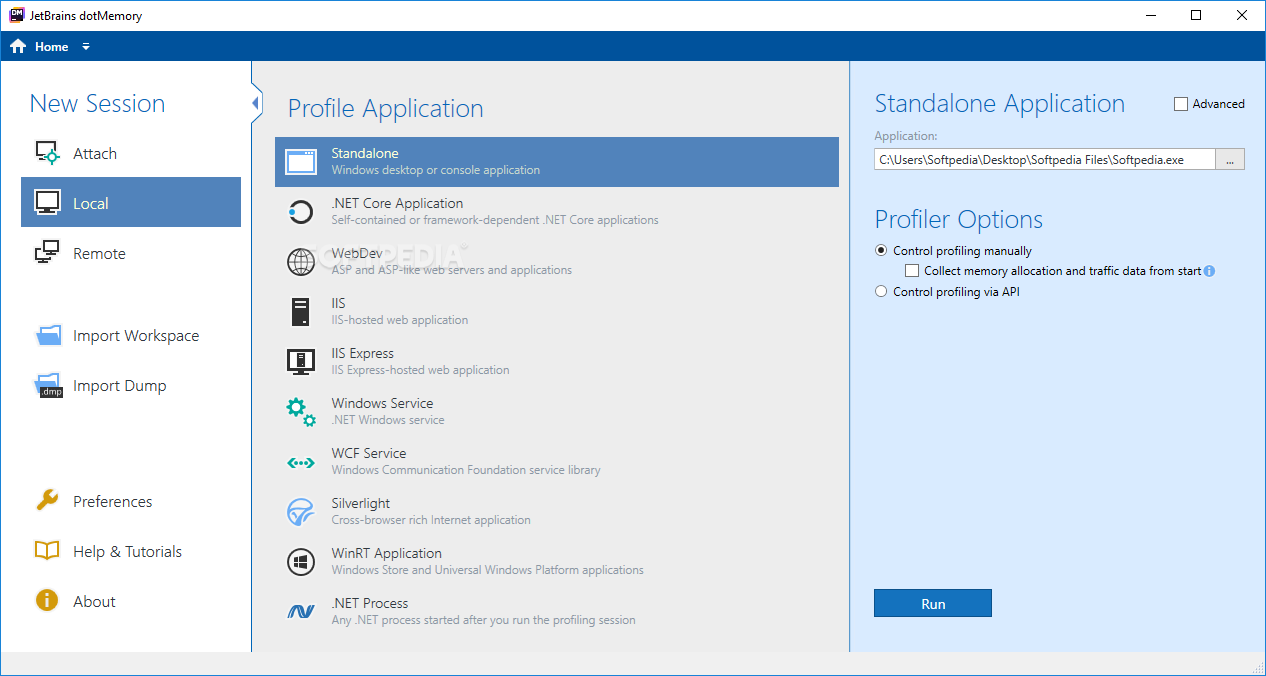The width and height of the screenshot is (1266, 676).
Task: Choose Windows Service profile type
Action: 557,412
